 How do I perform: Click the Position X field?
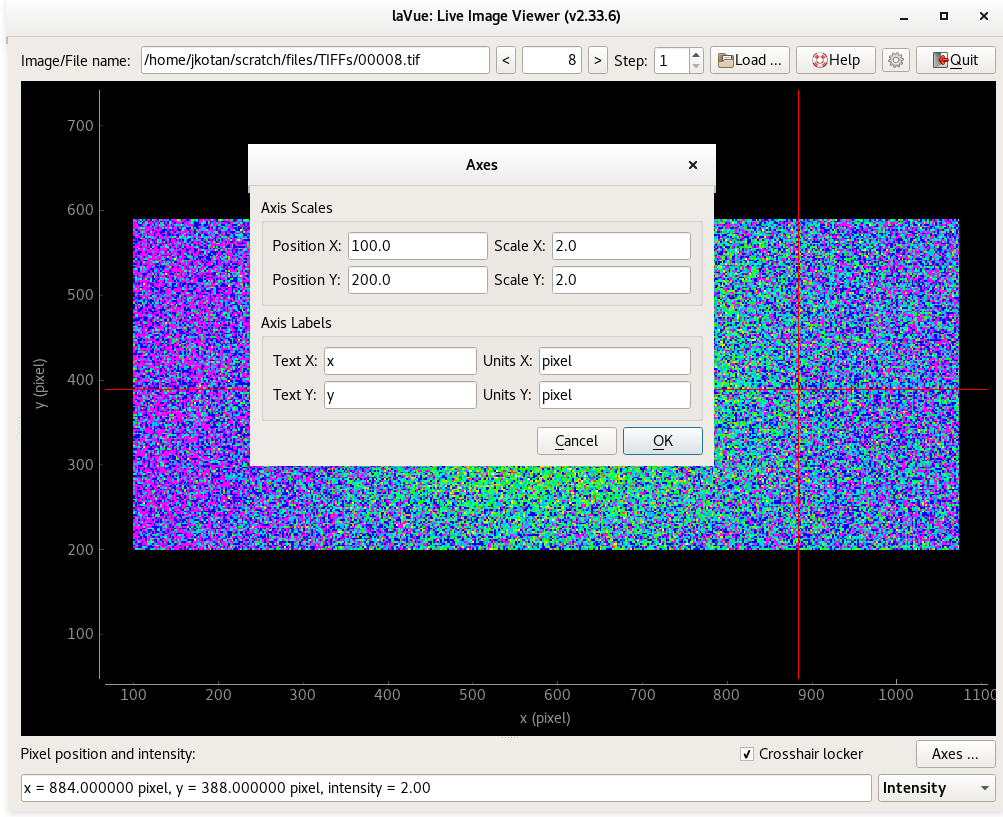tap(417, 246)
